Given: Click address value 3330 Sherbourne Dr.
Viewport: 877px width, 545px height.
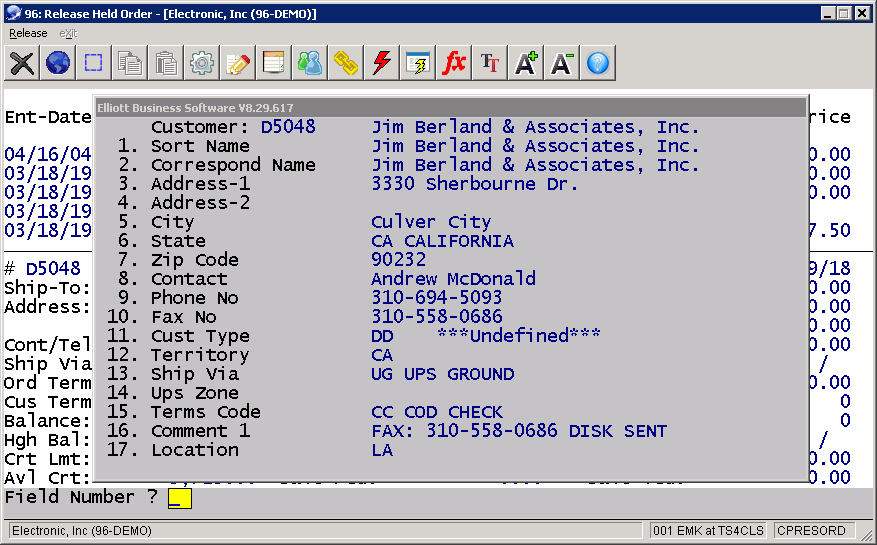Looking at the screenshot, I should pos(474,184).
